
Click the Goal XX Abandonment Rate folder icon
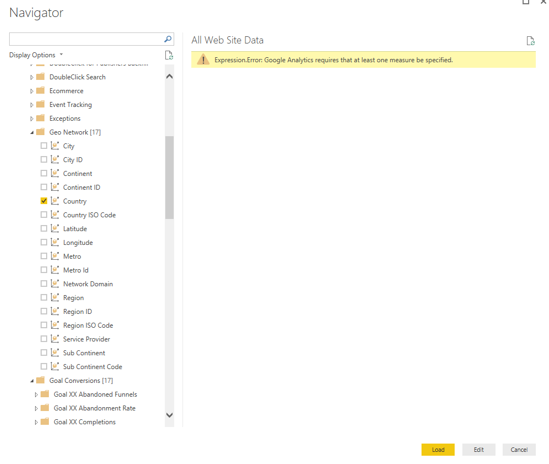click(x=45, y=408)
